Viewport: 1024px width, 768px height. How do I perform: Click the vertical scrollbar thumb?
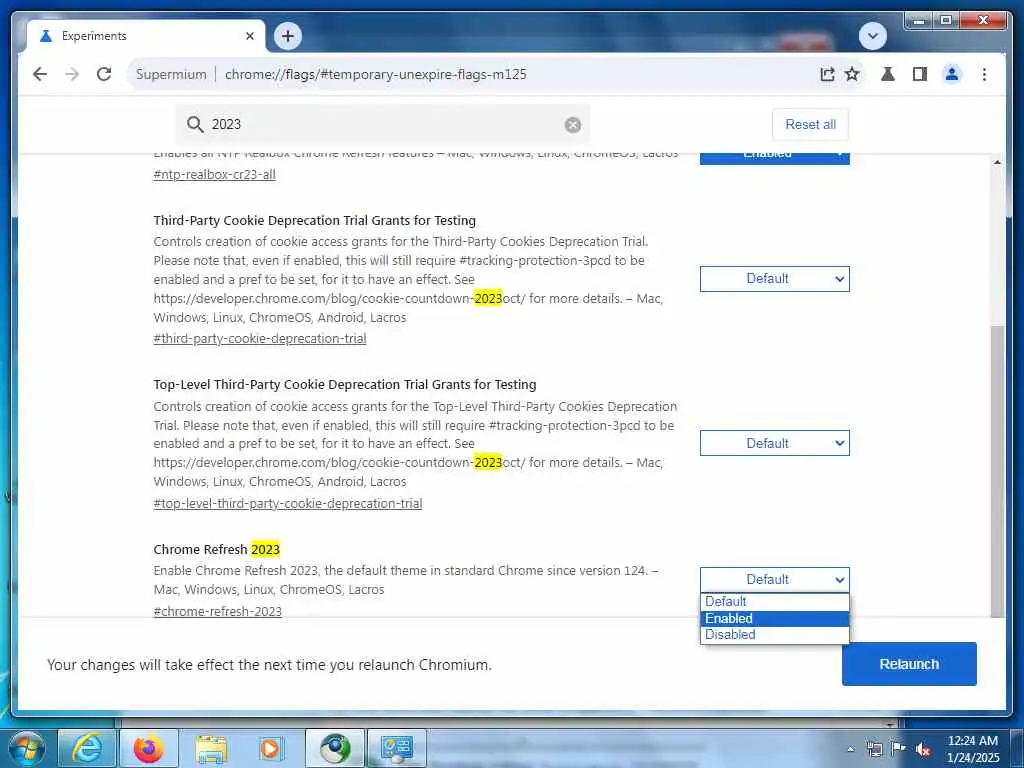click(x=997, y=470)
